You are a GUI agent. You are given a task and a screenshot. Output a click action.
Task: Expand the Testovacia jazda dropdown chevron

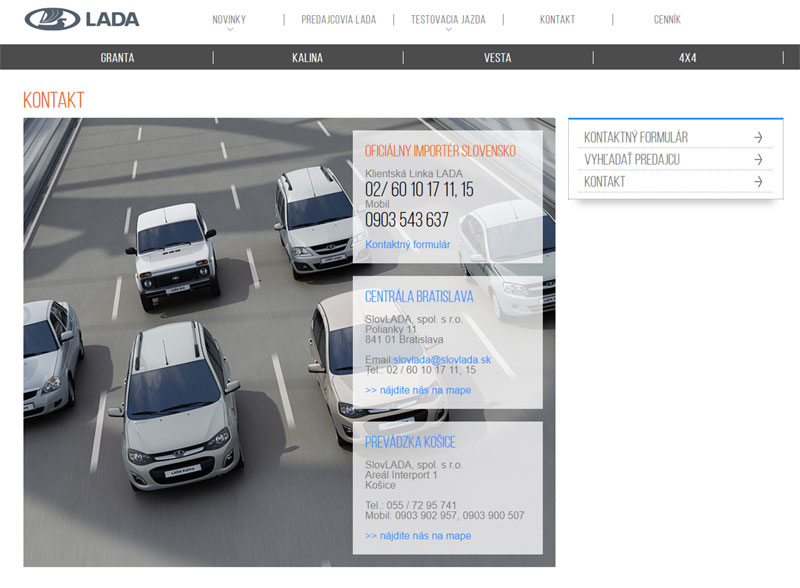click(x=448, y=30)
